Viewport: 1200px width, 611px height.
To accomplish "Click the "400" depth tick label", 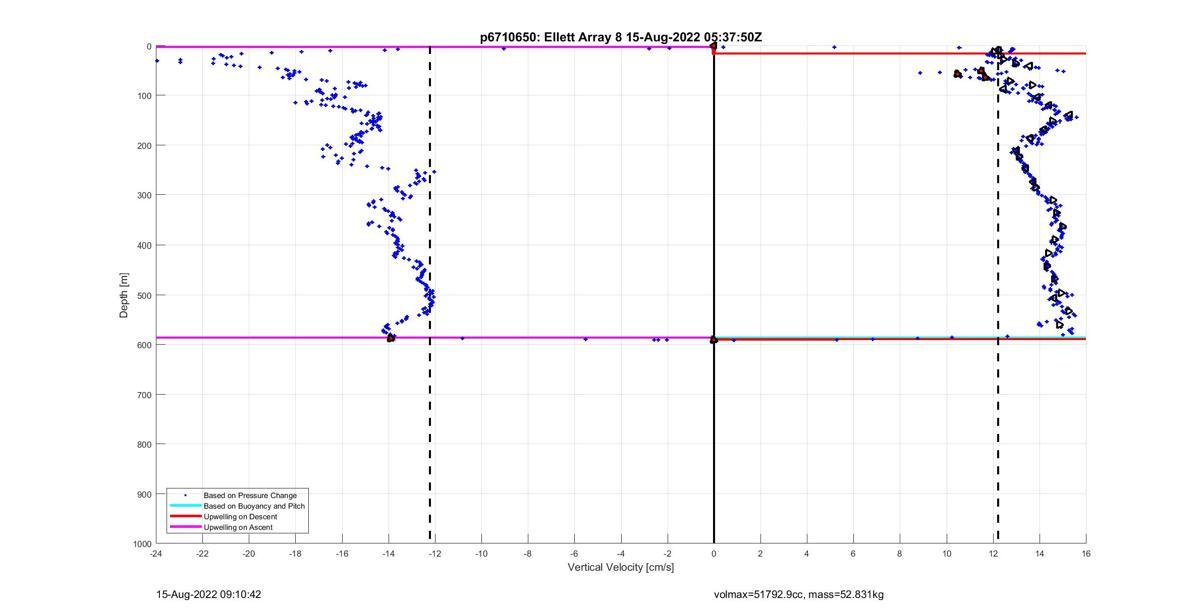I will [144, 245].
